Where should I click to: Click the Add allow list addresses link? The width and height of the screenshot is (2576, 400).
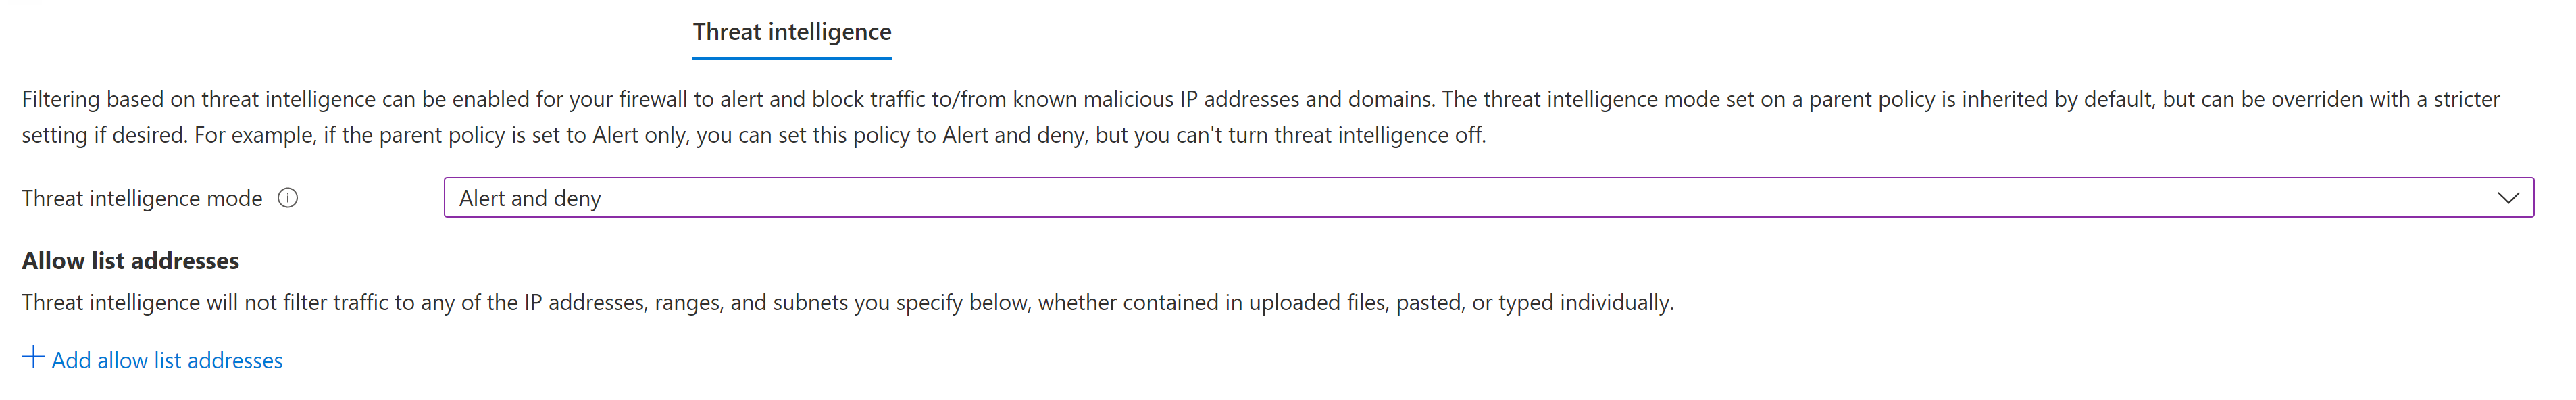point(152,360)
